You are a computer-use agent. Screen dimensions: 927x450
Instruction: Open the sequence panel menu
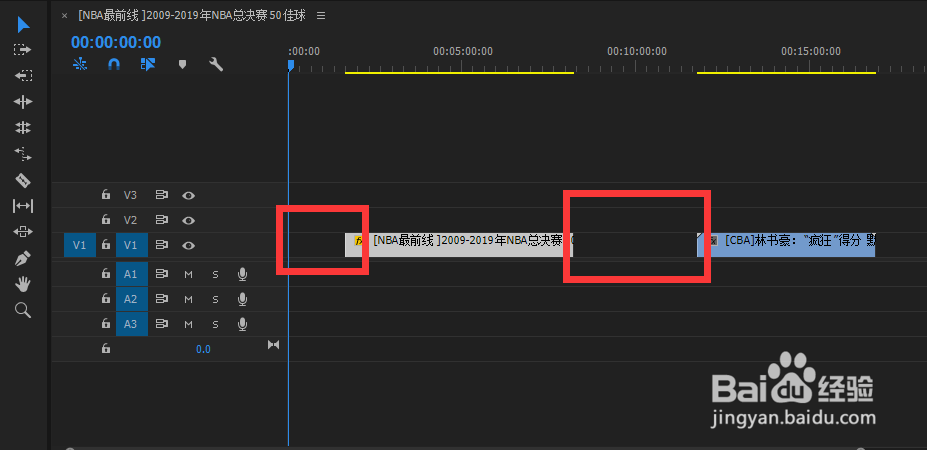[x=321, y=16]
